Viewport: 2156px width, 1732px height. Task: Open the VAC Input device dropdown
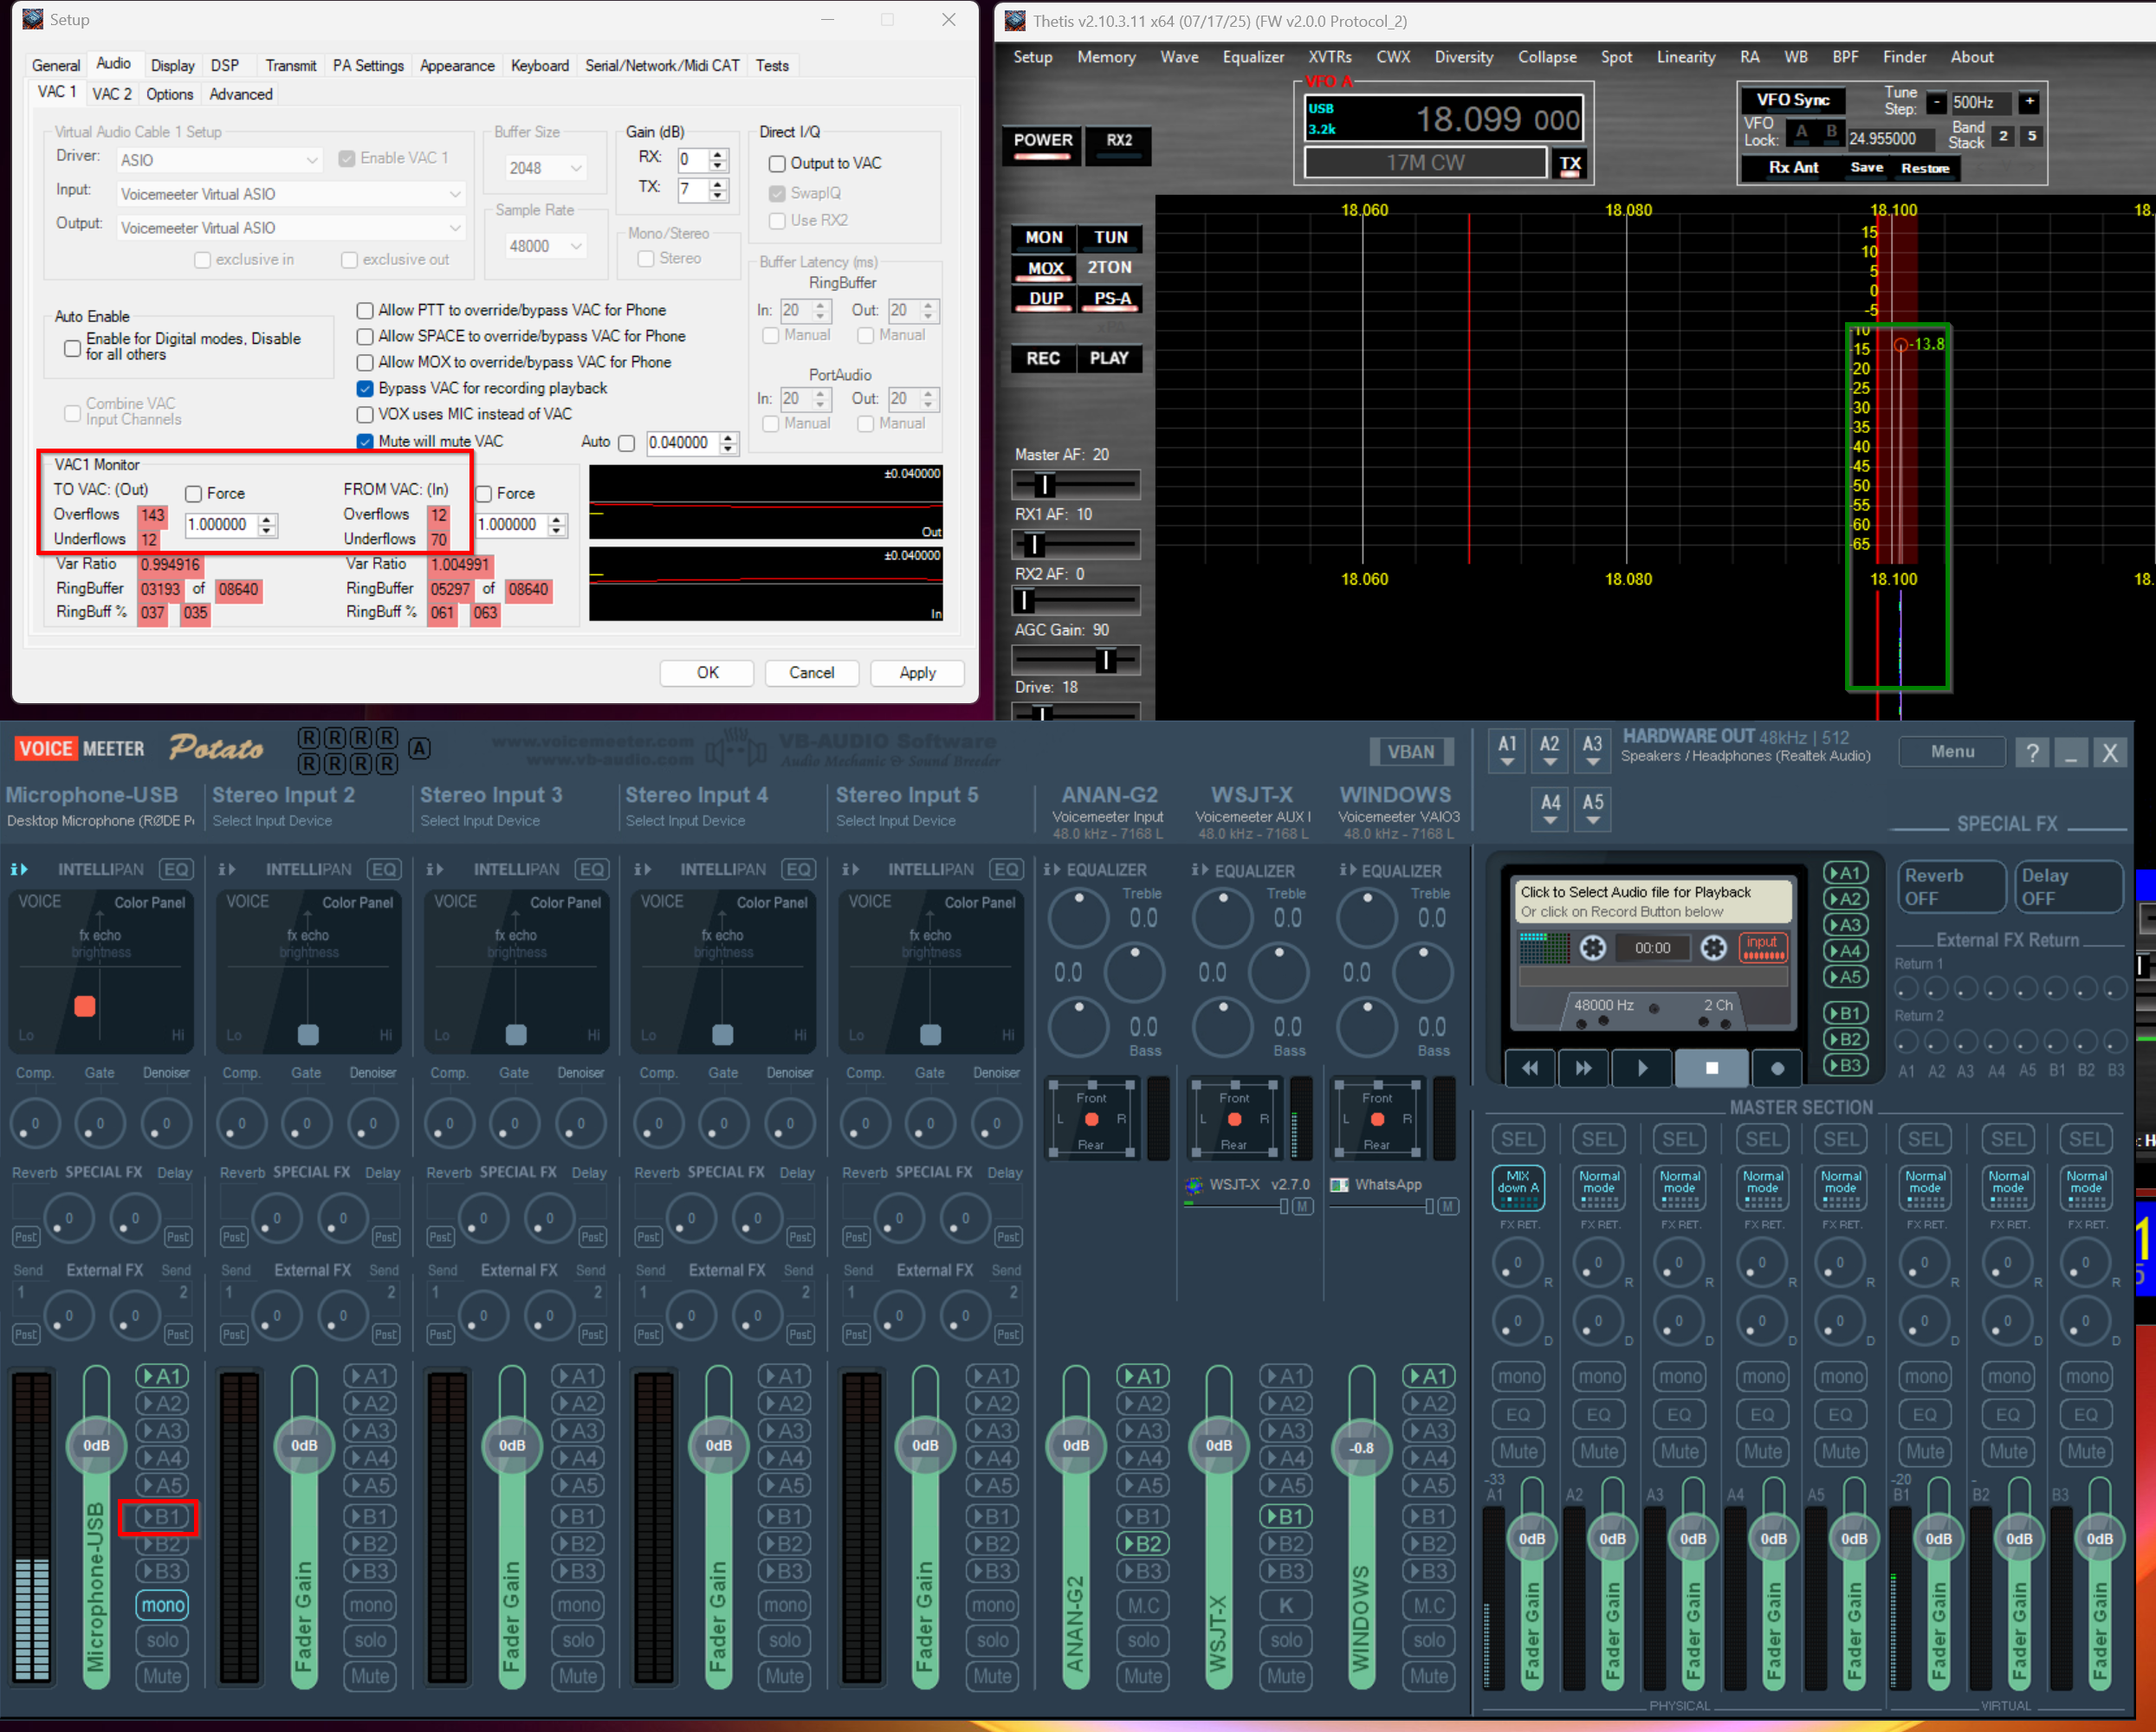pyautogui.click(x=291, y=194)
